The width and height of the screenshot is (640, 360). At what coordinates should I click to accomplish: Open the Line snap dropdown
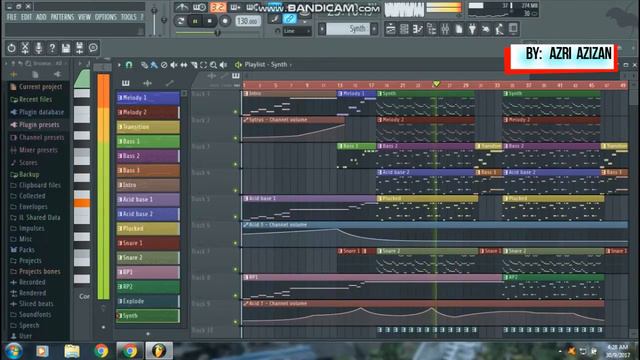coord(297,31)
